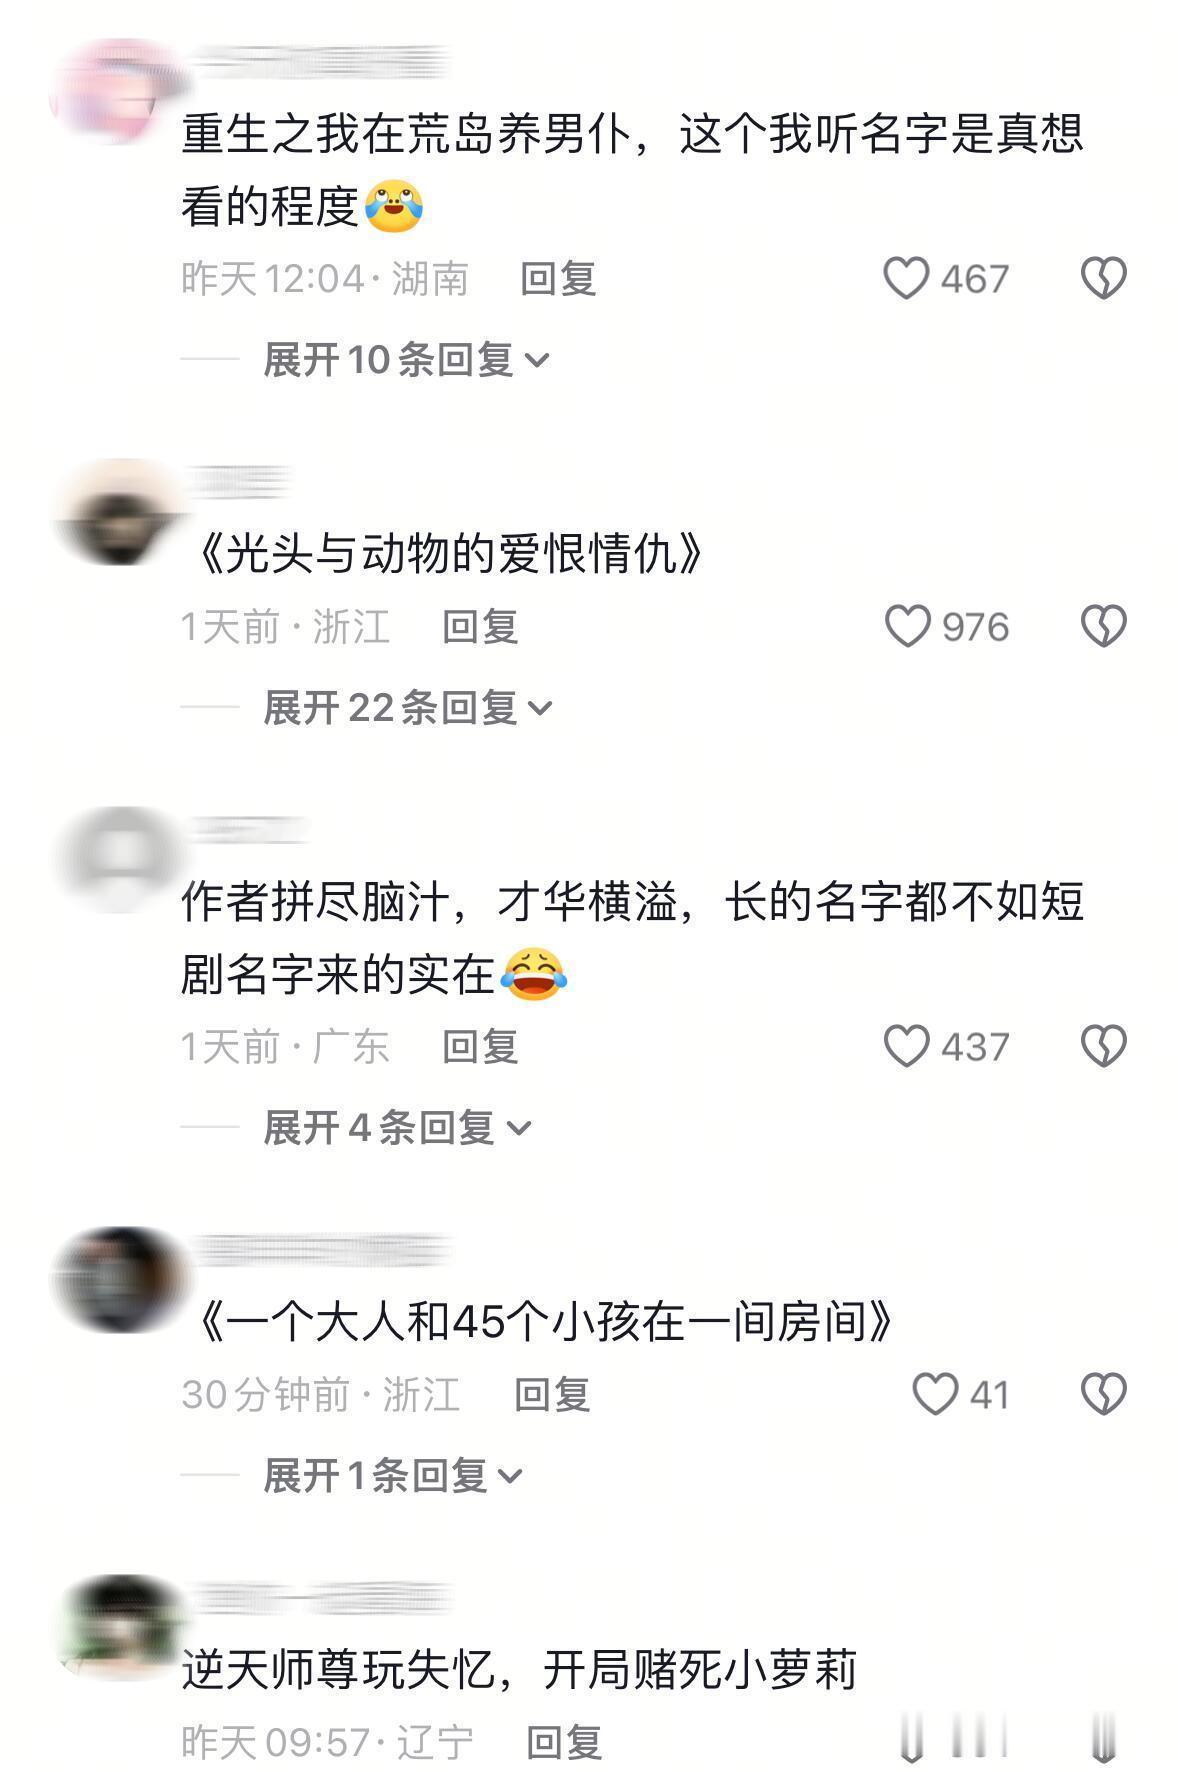Expand 展开4条回复 replies
Viewport: 1178px width, 1772px height.
397,1128
